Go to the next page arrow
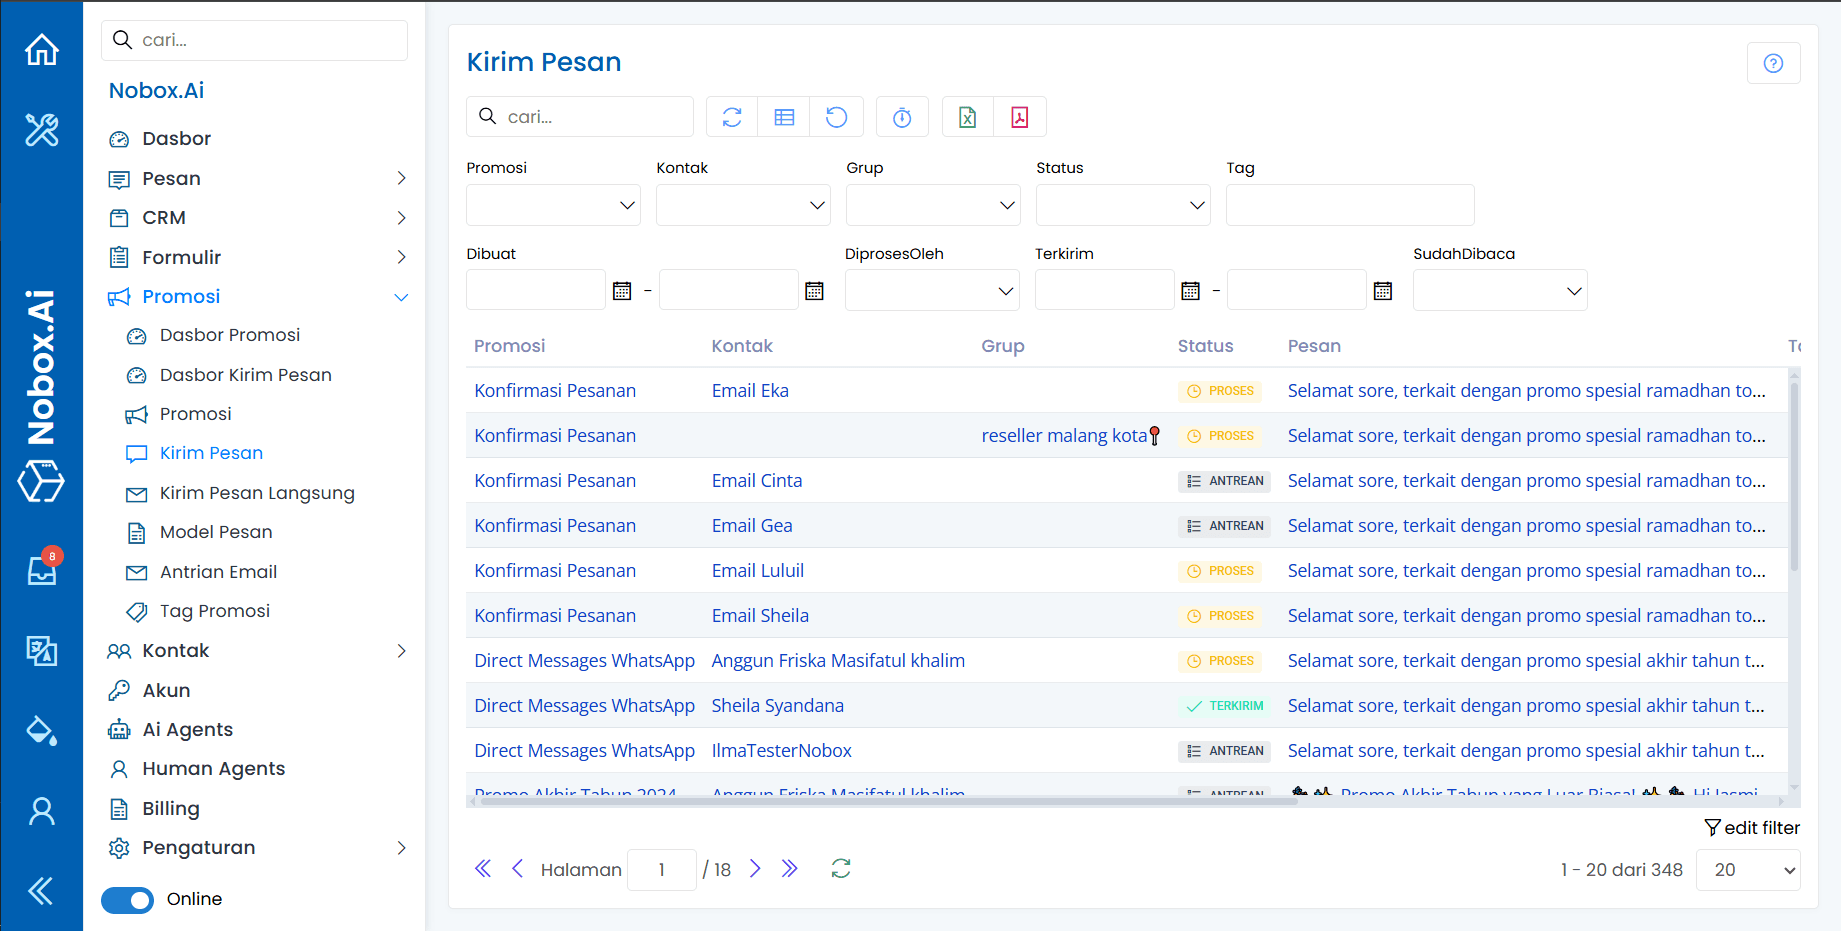The height and width of the screenshot is (931, 1841). (755, 869)
